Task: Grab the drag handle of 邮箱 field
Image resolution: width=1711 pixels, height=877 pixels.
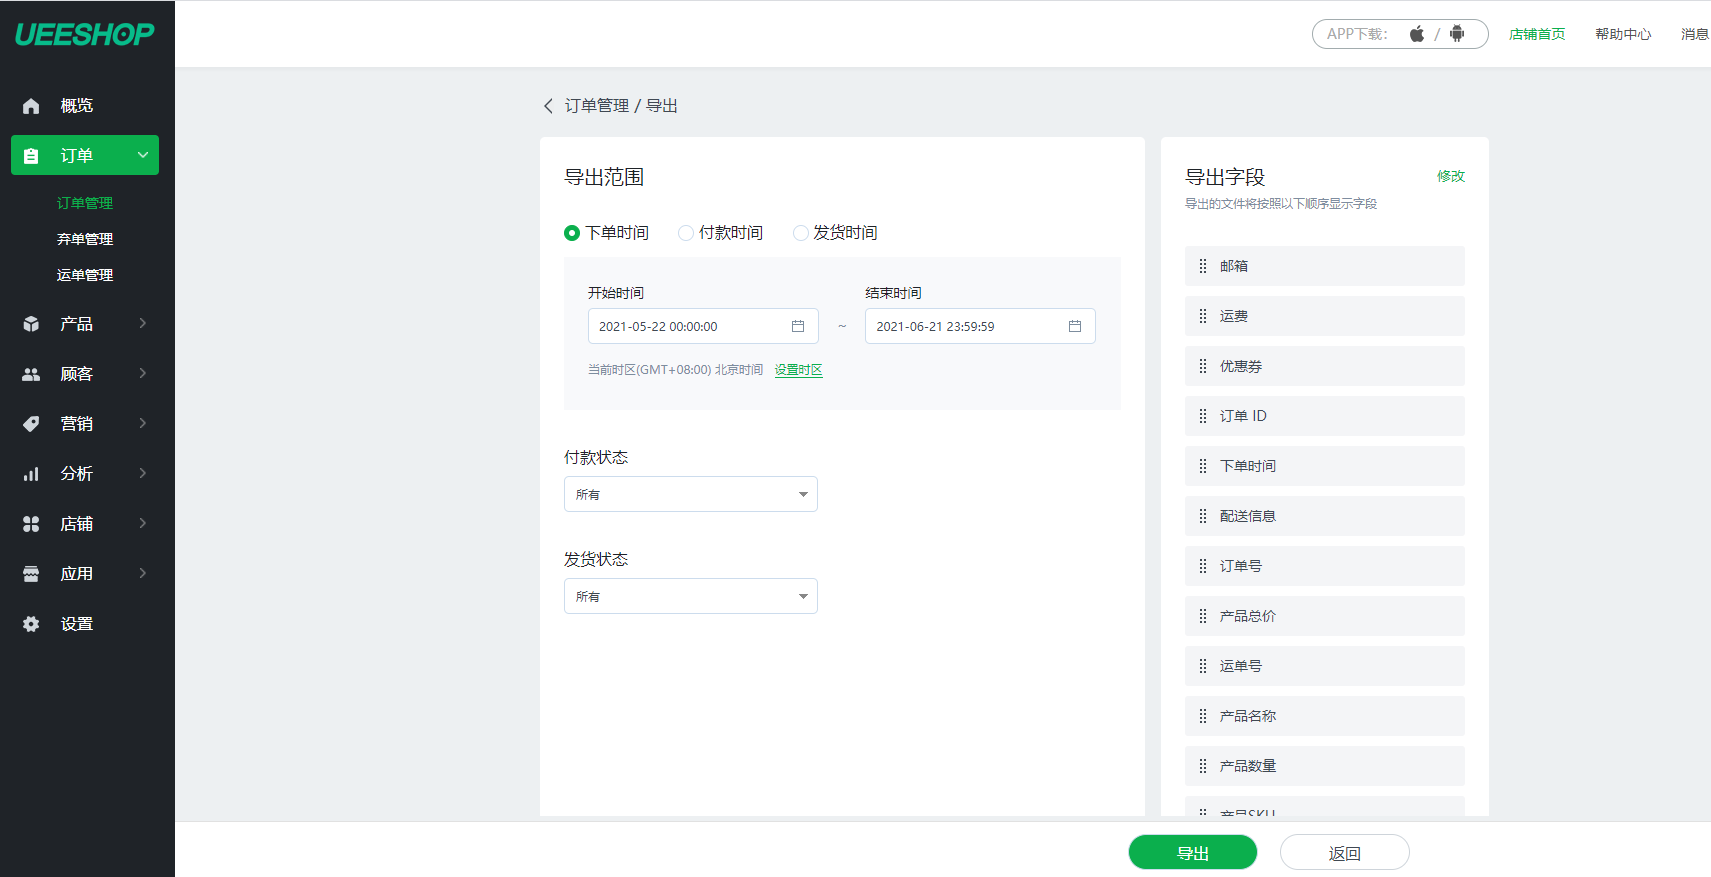Action: click(1203, 266)
